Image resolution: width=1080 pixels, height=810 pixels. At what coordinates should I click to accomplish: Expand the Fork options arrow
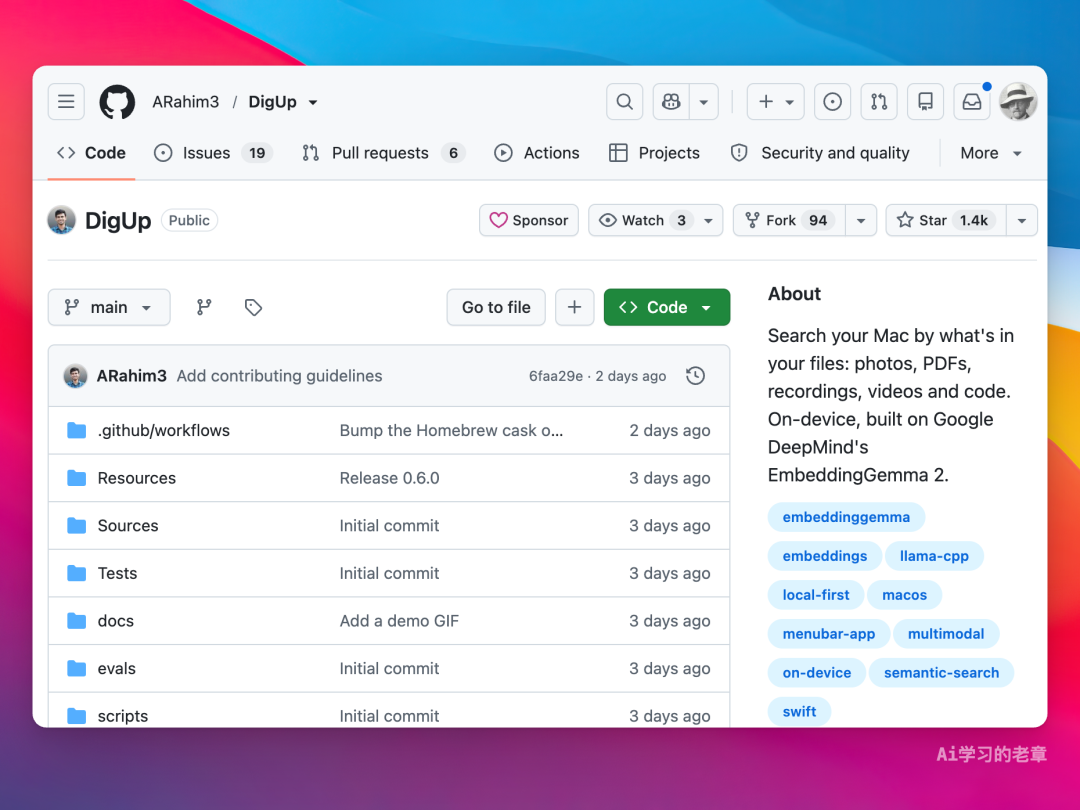[x=861, y=220]
